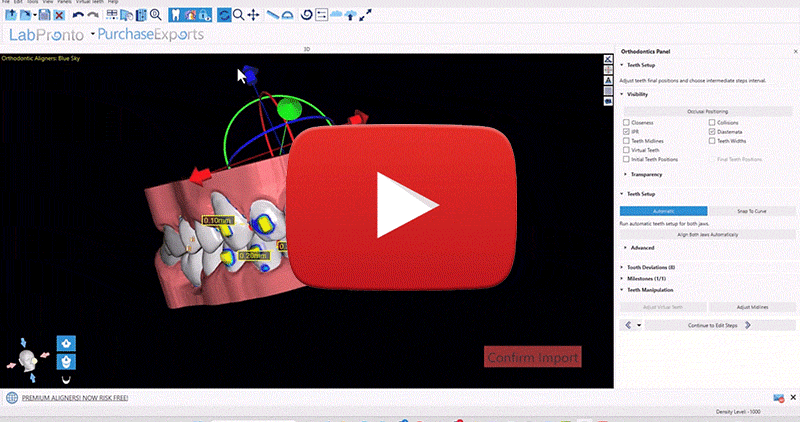Click the list options toolbar icon
Viewport: 800px width, 422px height.
[321, 15]
